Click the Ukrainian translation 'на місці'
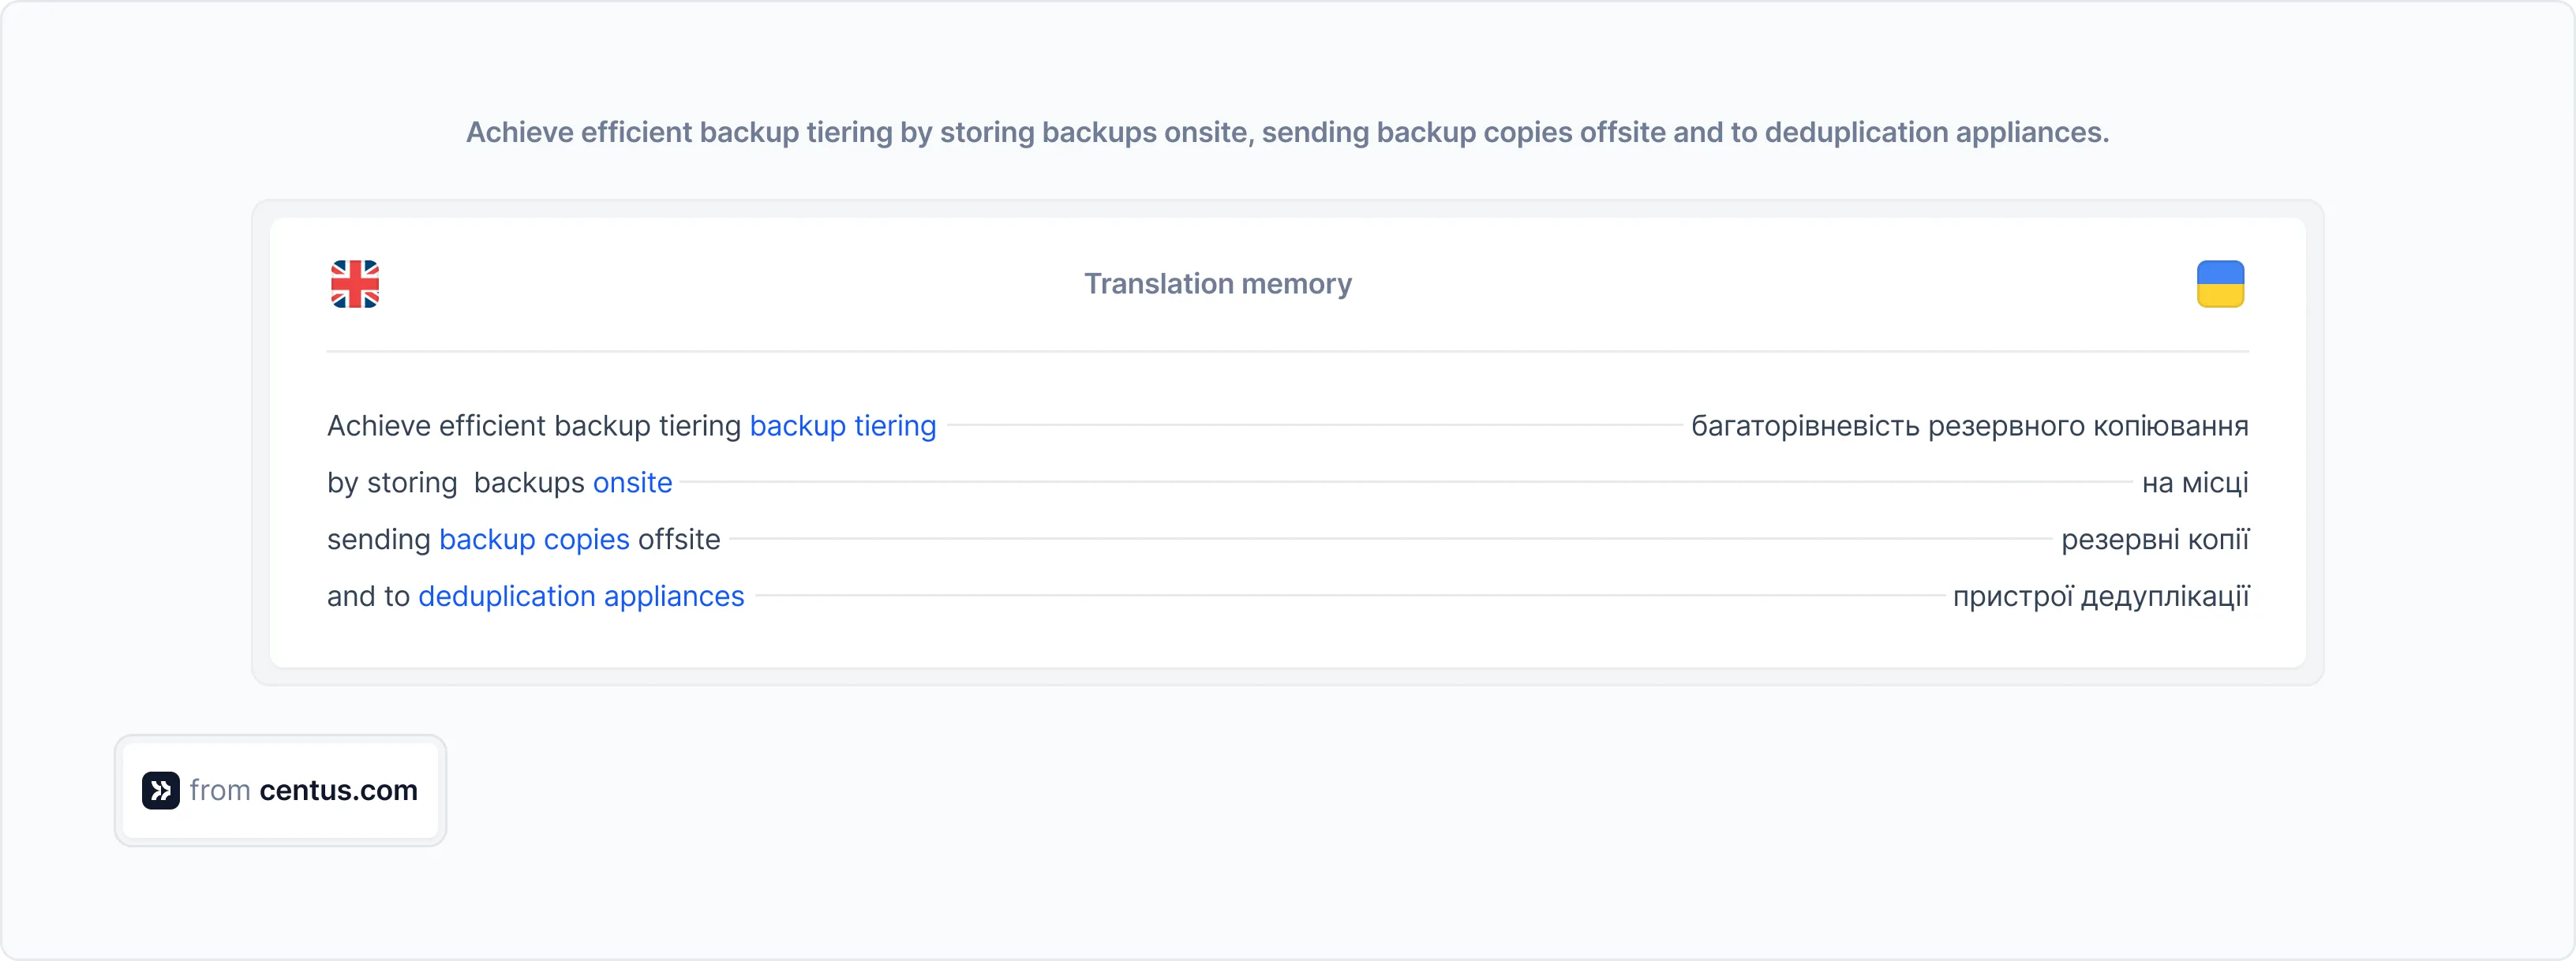 [2196, 482]
